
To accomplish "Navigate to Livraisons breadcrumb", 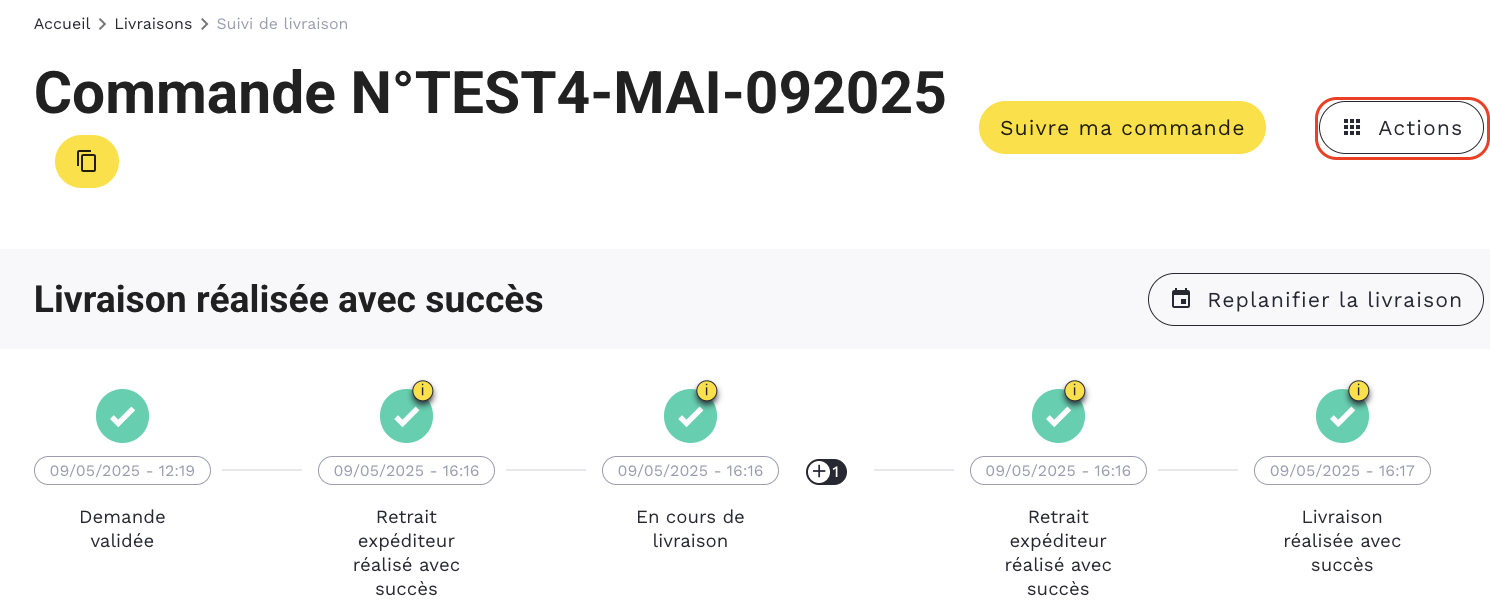I will coord(153,24).
